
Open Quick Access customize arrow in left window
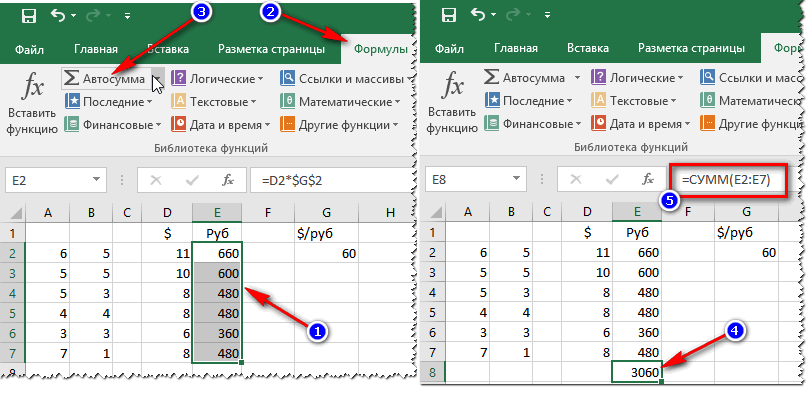(x=128, y=16)
